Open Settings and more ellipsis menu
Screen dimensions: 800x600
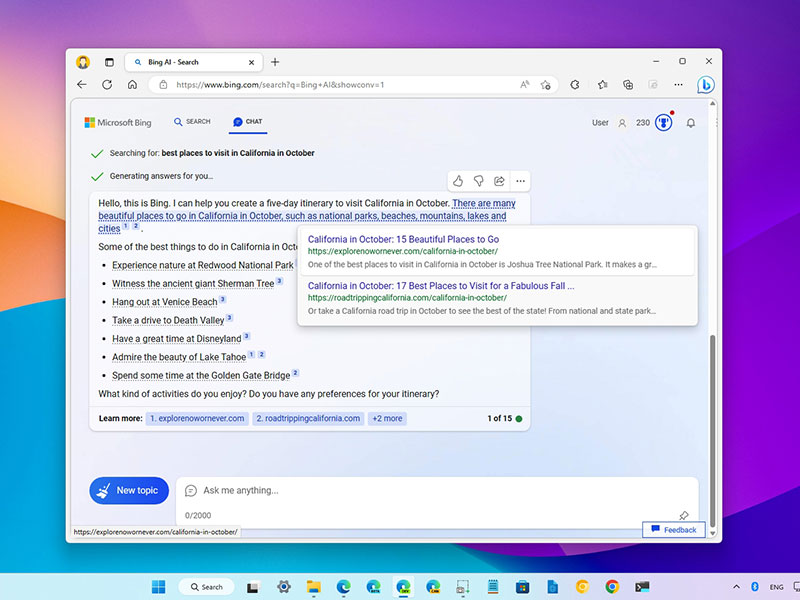678,85
